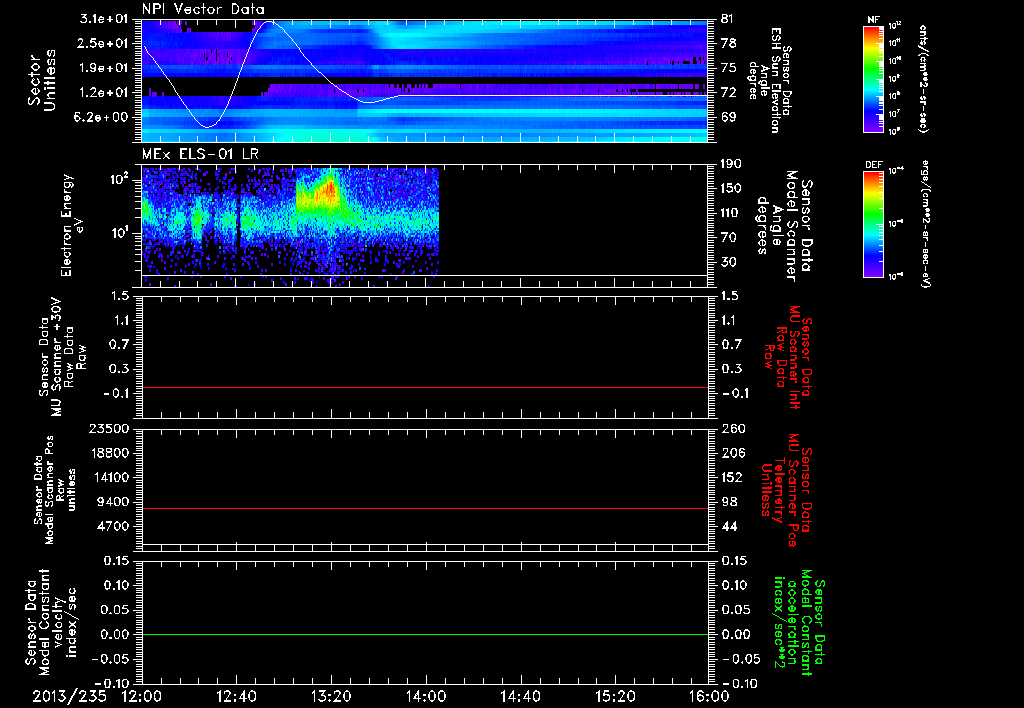Click the '14:00' time tick label

426,696
